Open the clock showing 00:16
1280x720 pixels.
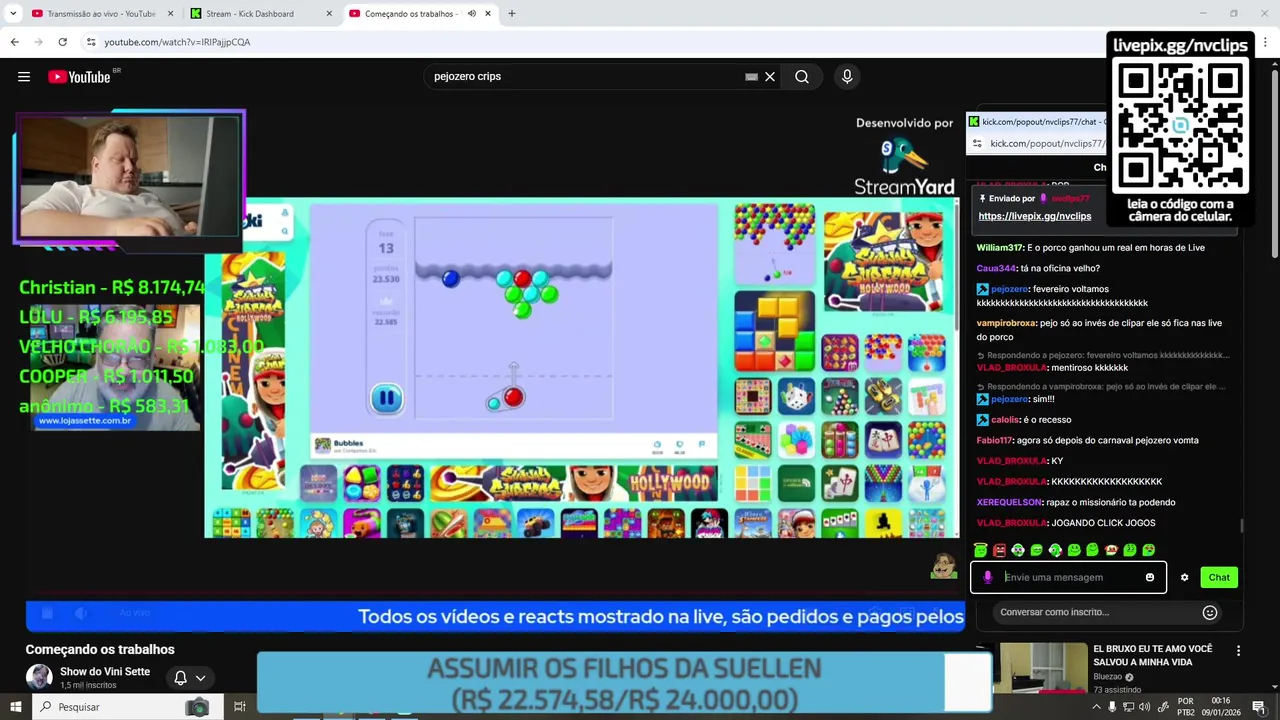[1220, 707]
